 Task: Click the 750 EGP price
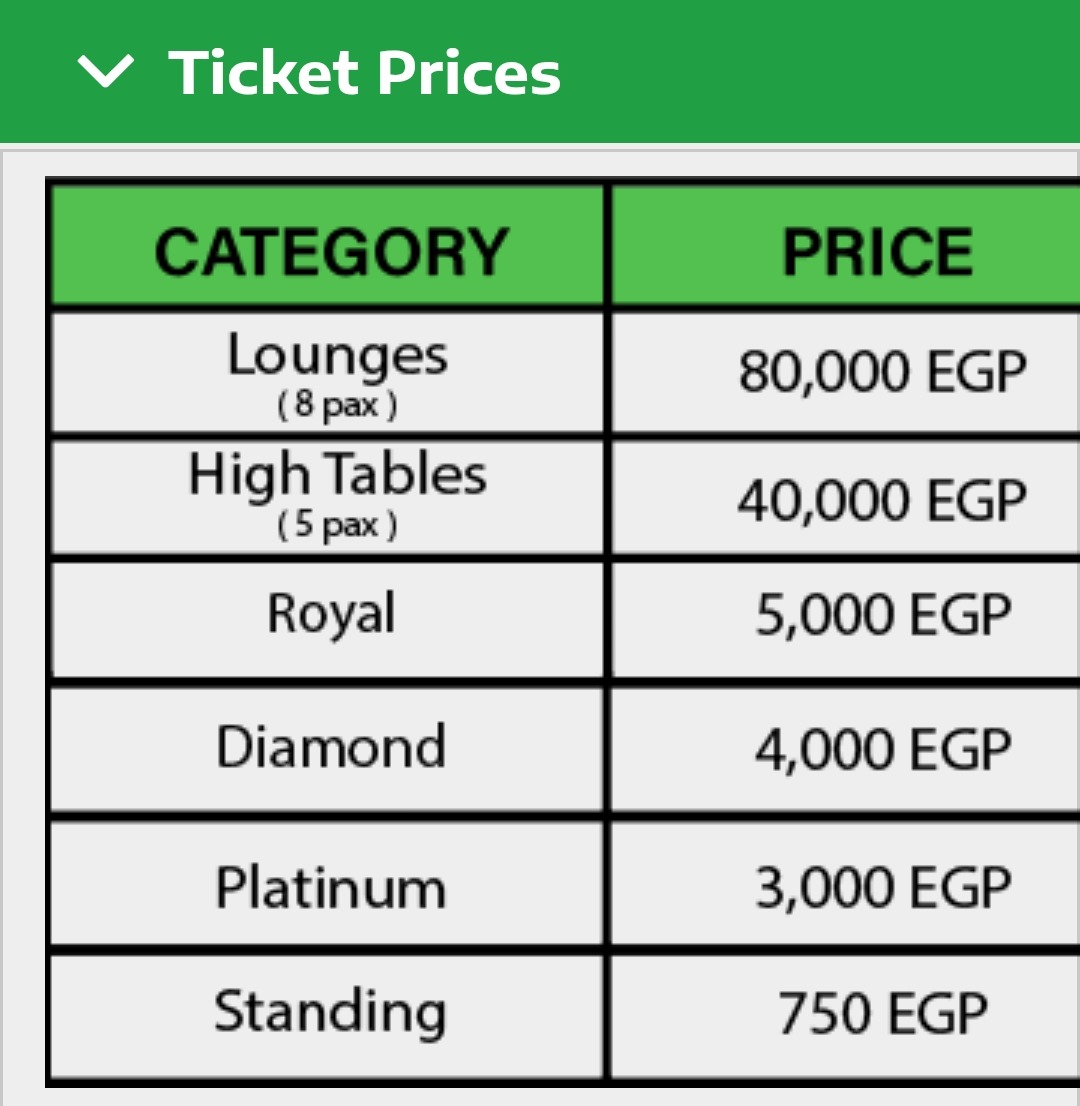[x=882, y=1014]
